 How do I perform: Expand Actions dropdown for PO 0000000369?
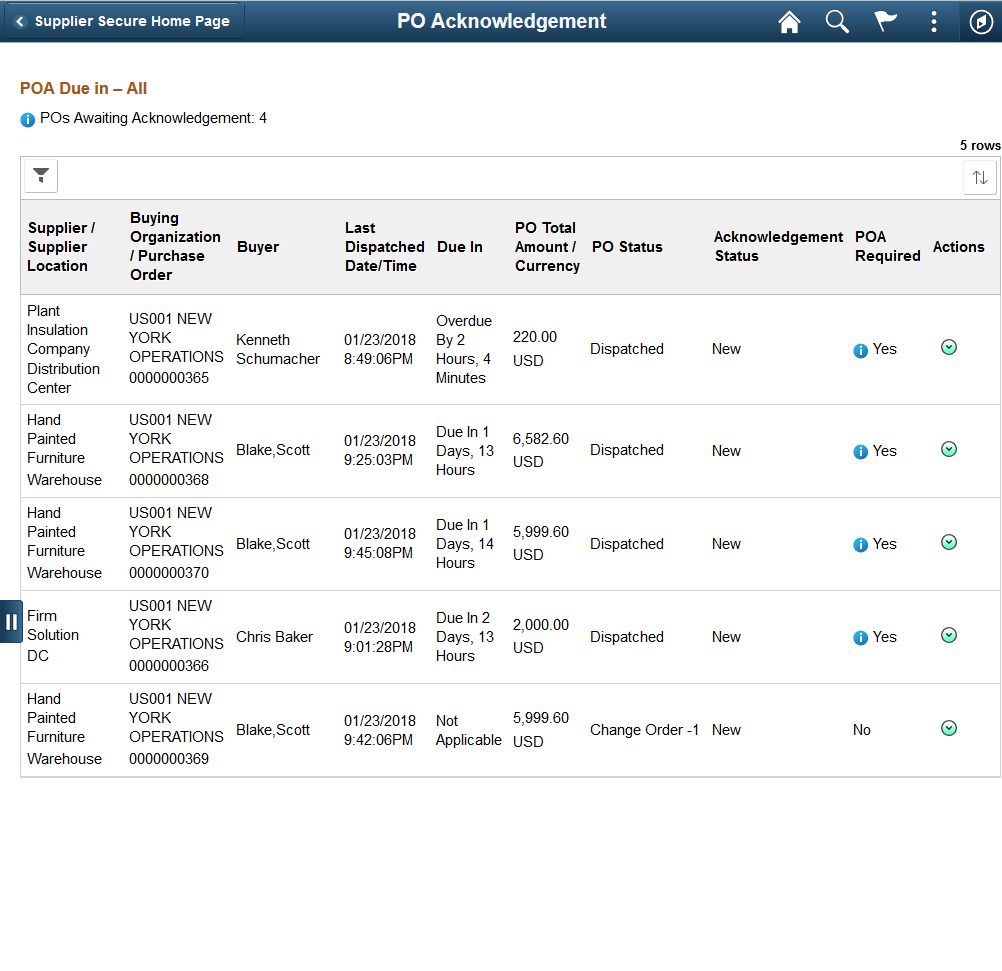[949, 728]
